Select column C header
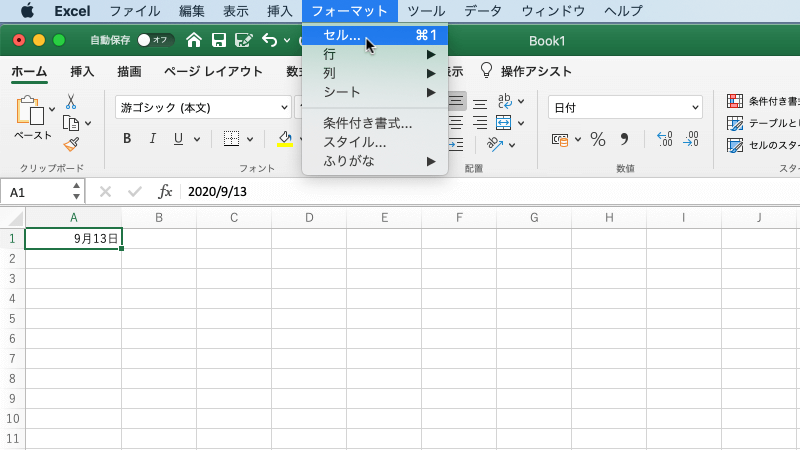 pyautogui.click(x=234, y=218)
